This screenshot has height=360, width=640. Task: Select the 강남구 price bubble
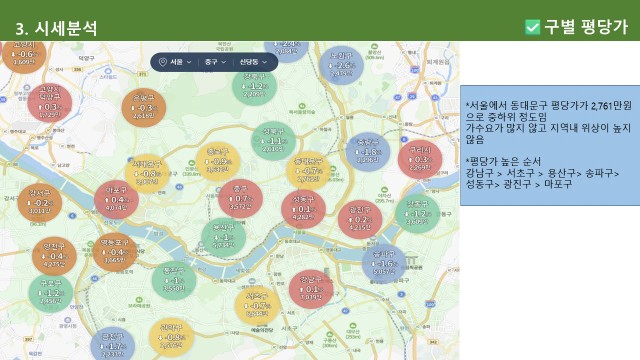(x=311, y=289)
